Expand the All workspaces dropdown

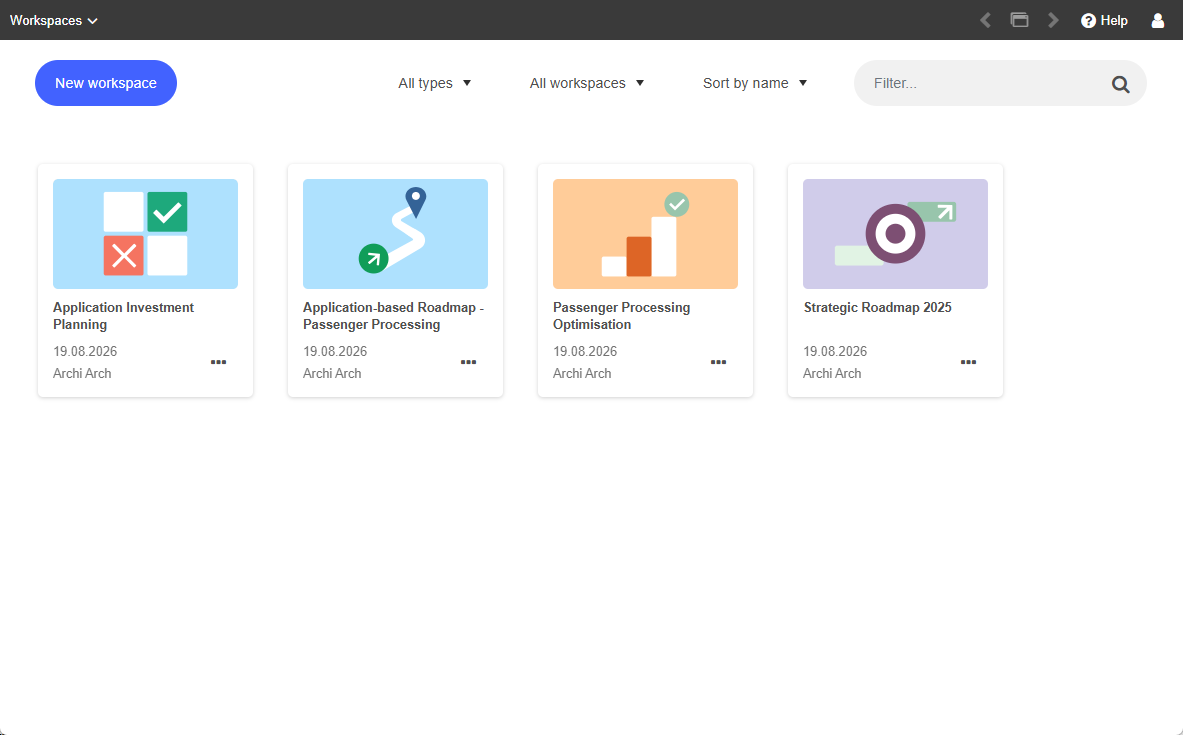(587, 83)
